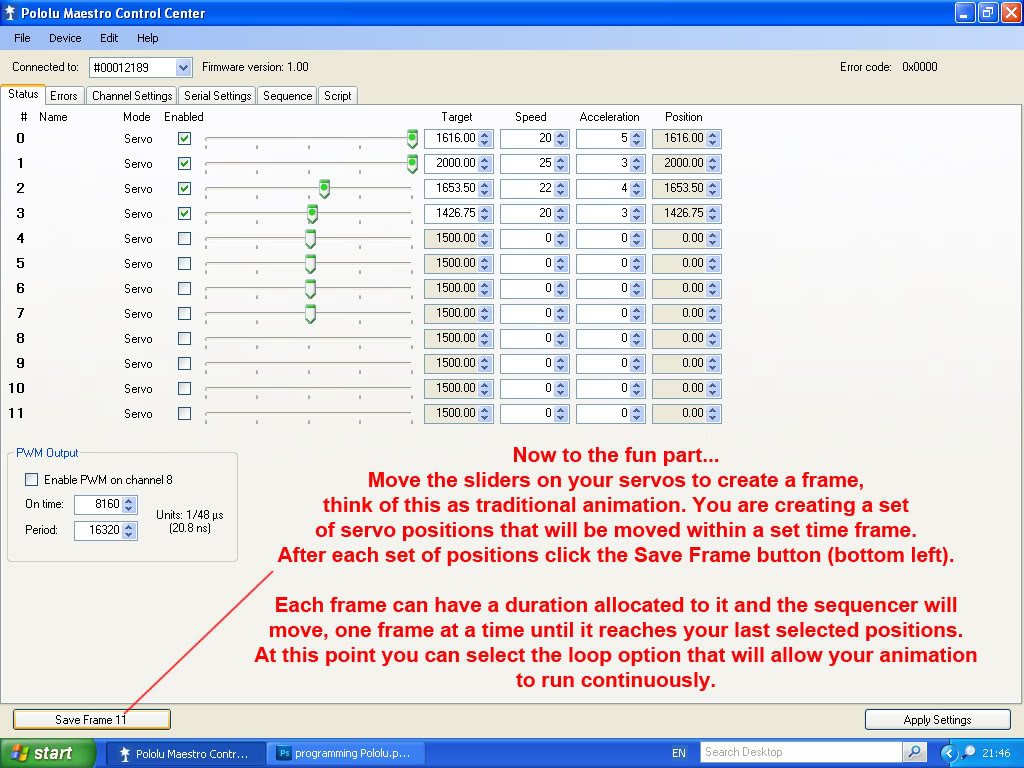Enable the channel 0 servo checkbox
This screenshot has width=1024, height=768.
click(x=185, y=138)
